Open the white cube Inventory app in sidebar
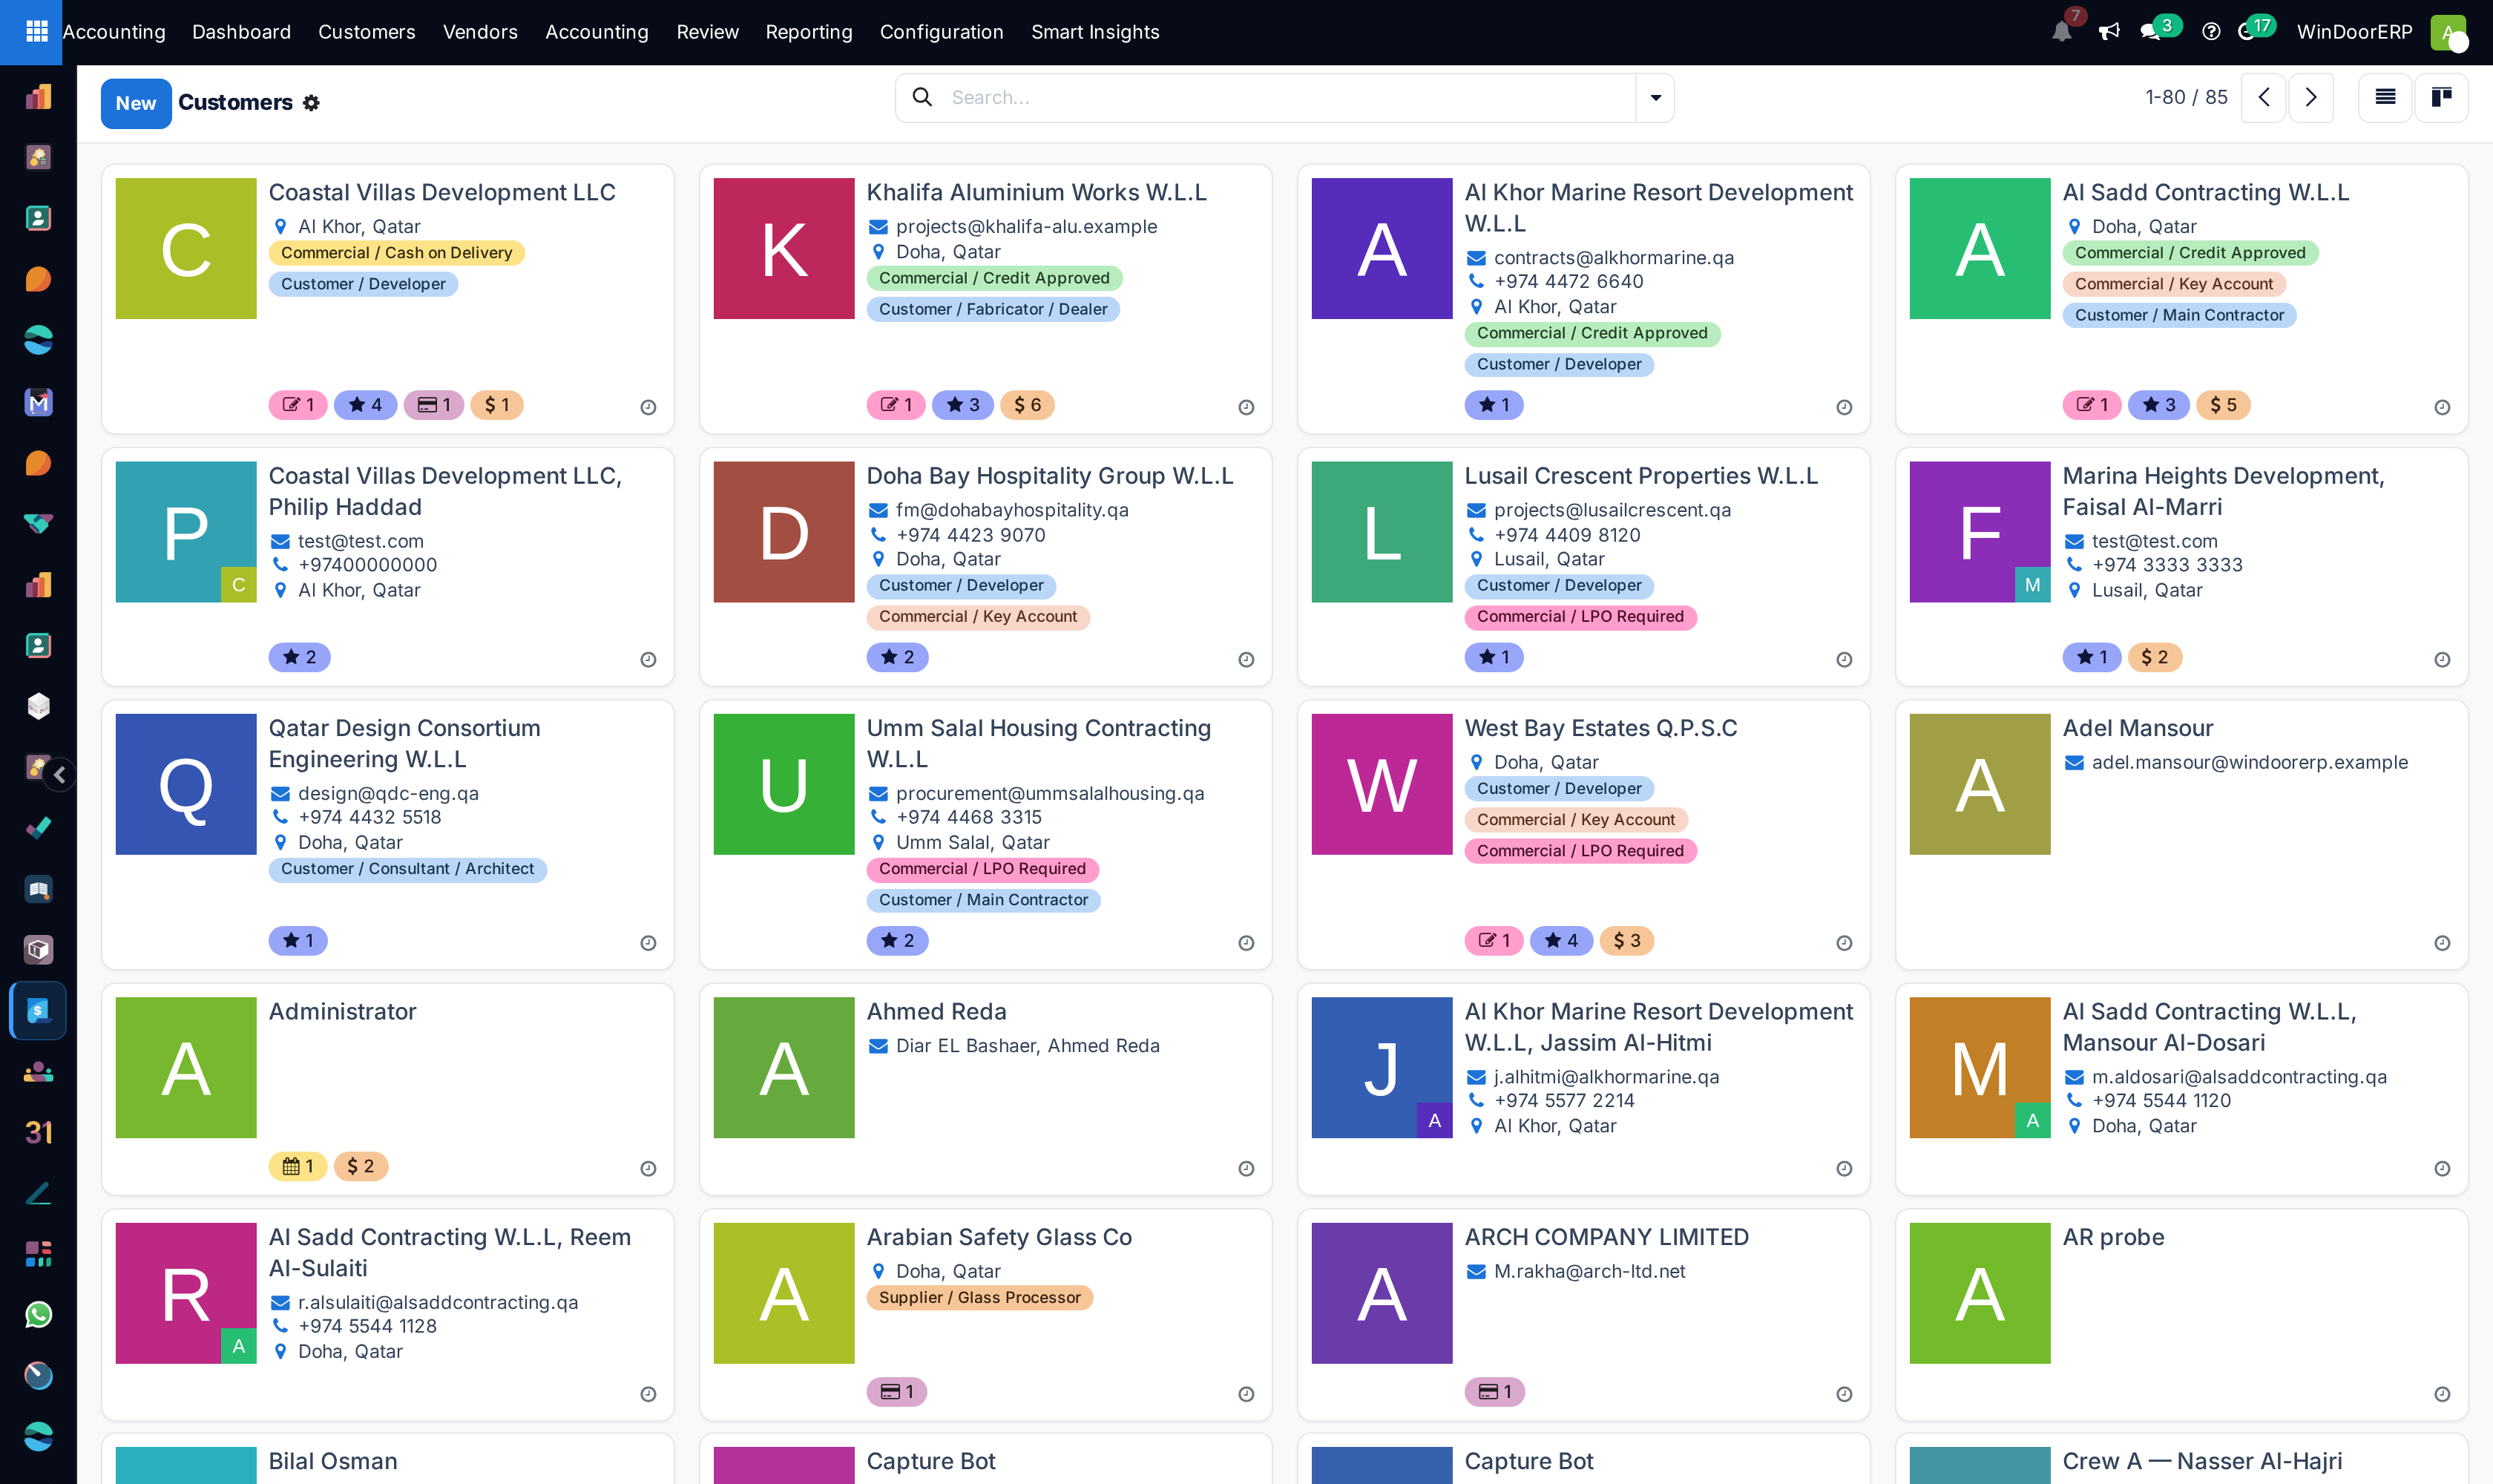 point(38,706)
